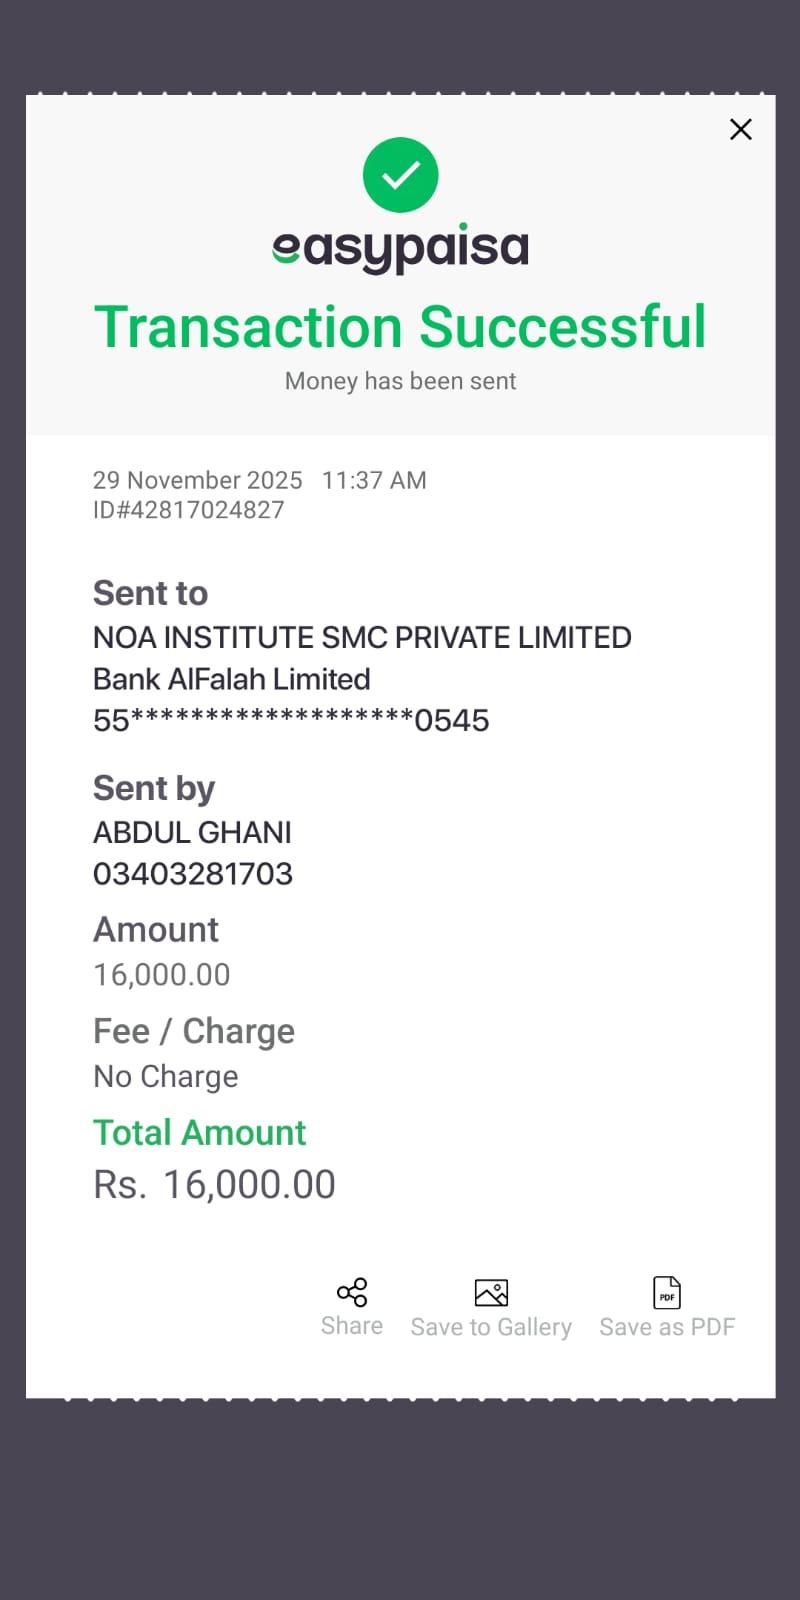Tap the Total Amount Rs. 16,000.00

[x=214, y=1184]
